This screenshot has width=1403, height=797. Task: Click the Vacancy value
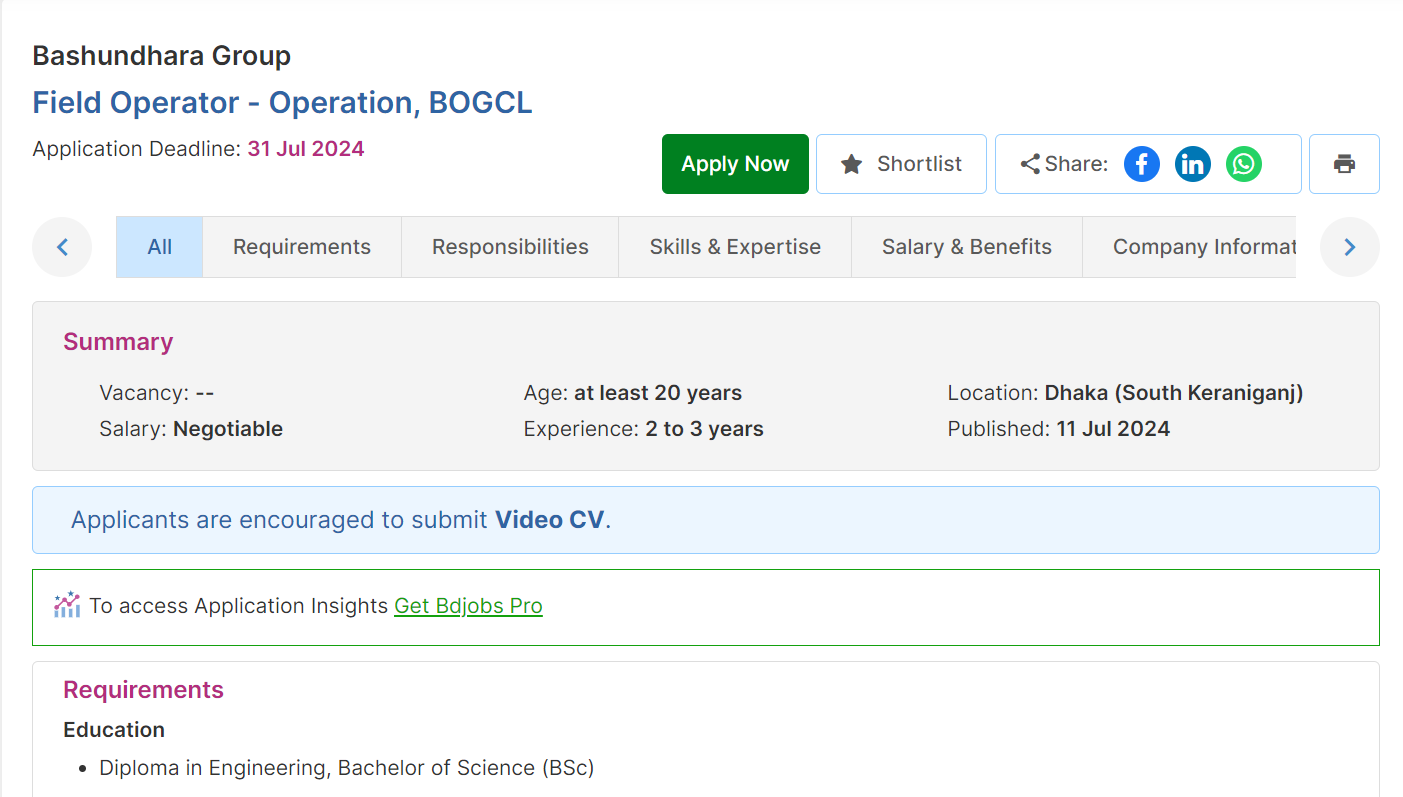point(205,393)
